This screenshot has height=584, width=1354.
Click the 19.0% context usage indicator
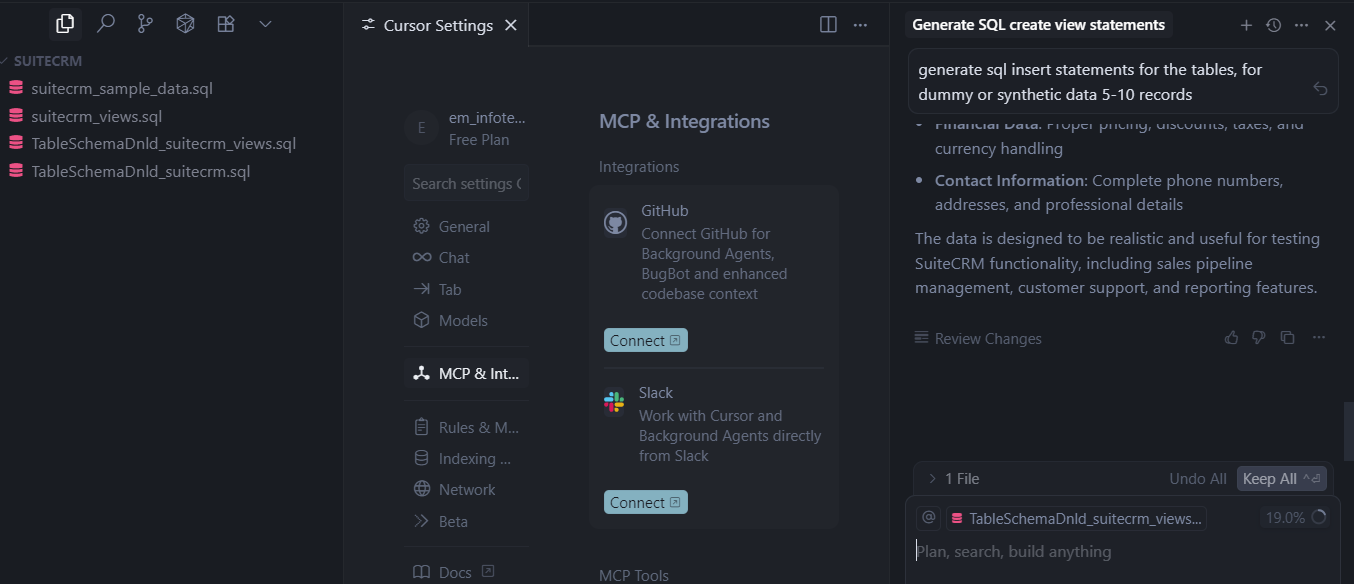(1295, 517)
